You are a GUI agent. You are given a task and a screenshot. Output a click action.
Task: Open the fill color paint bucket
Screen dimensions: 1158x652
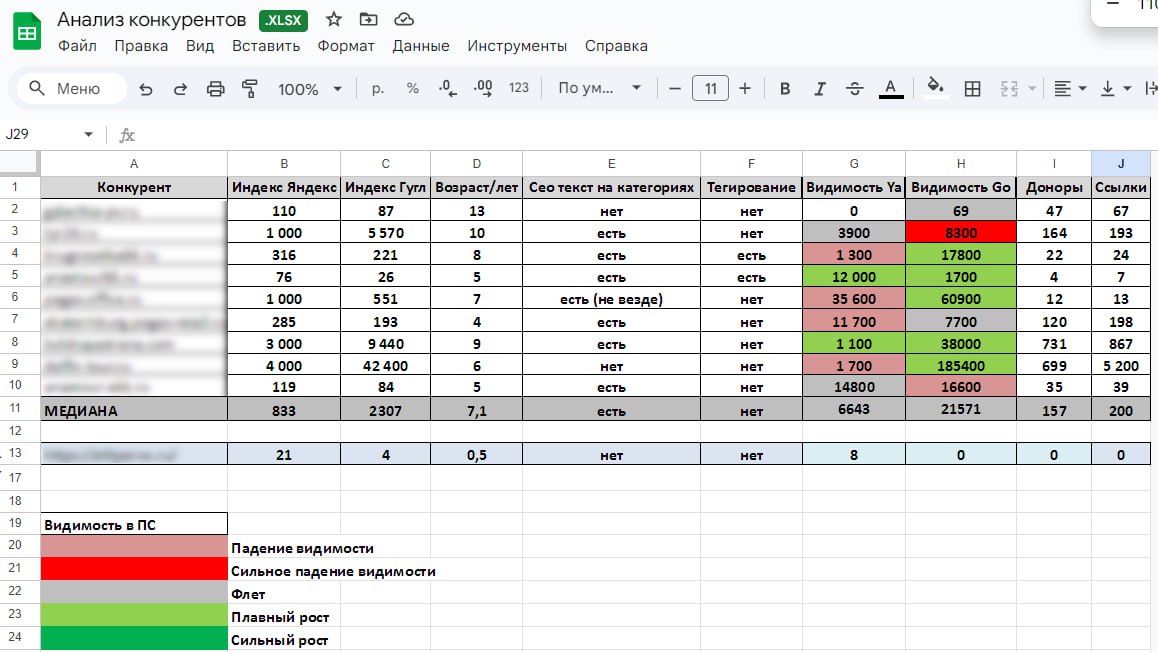pyautogui.click(x=936, y=88)
